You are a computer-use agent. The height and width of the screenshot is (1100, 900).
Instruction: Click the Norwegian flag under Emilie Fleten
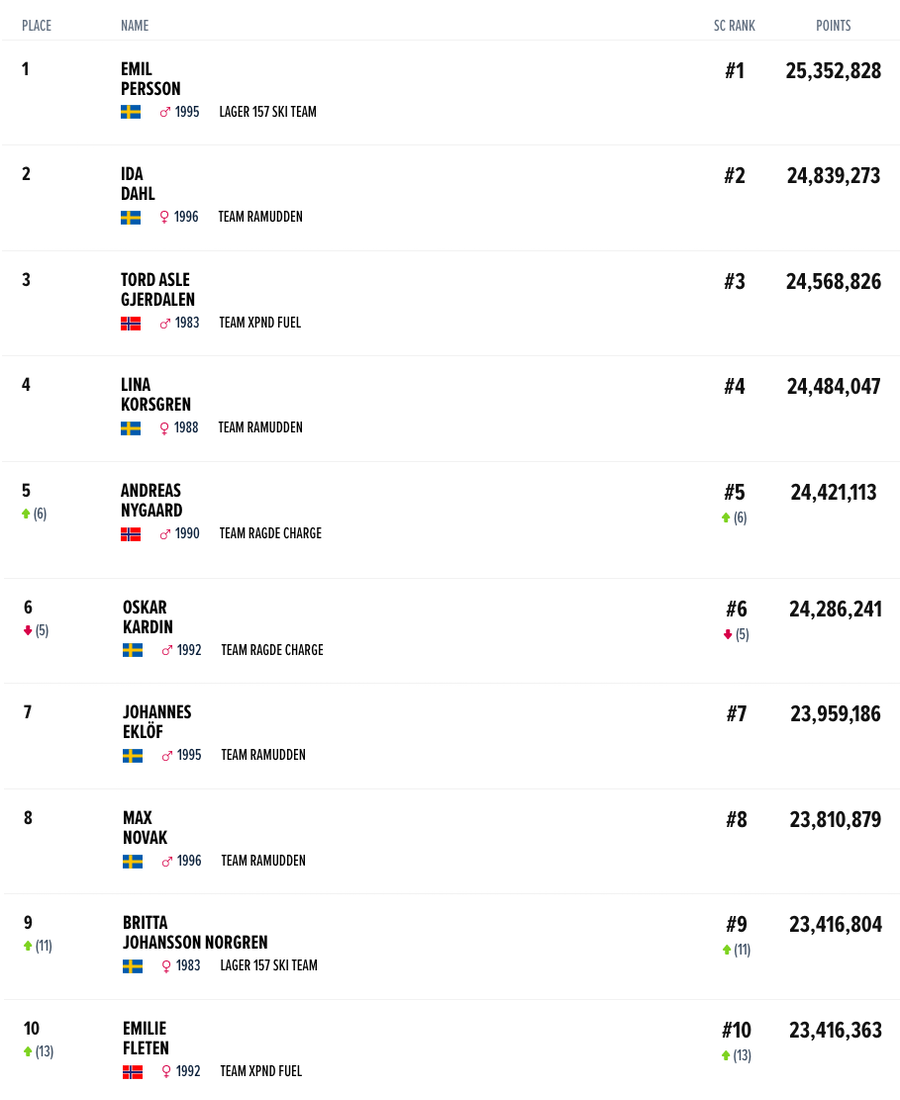[132, 1072]
